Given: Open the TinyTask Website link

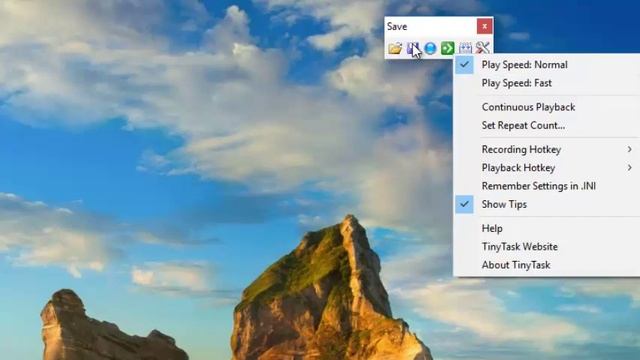Looking at the screenshot, I should click(547, 247).
